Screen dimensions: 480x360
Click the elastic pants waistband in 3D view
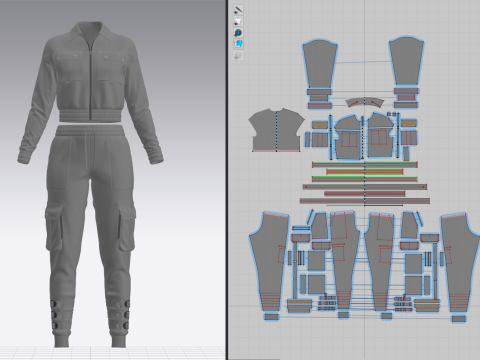pyautogui.click(x=89, y=131)
